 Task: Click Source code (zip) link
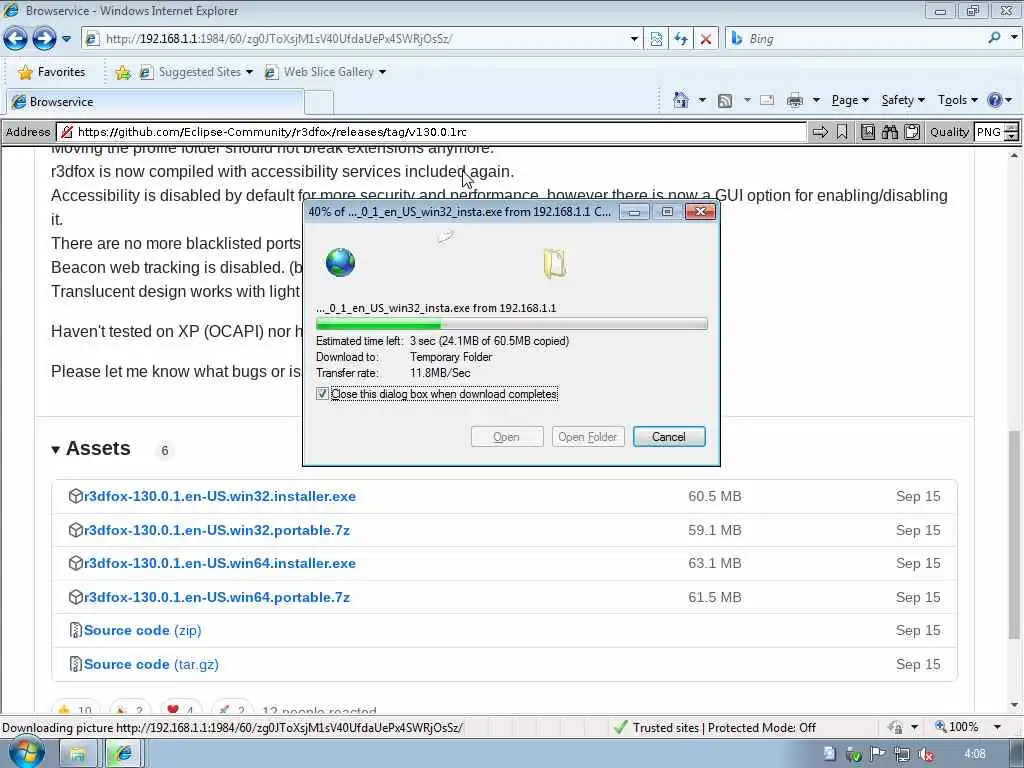[142, 631]
